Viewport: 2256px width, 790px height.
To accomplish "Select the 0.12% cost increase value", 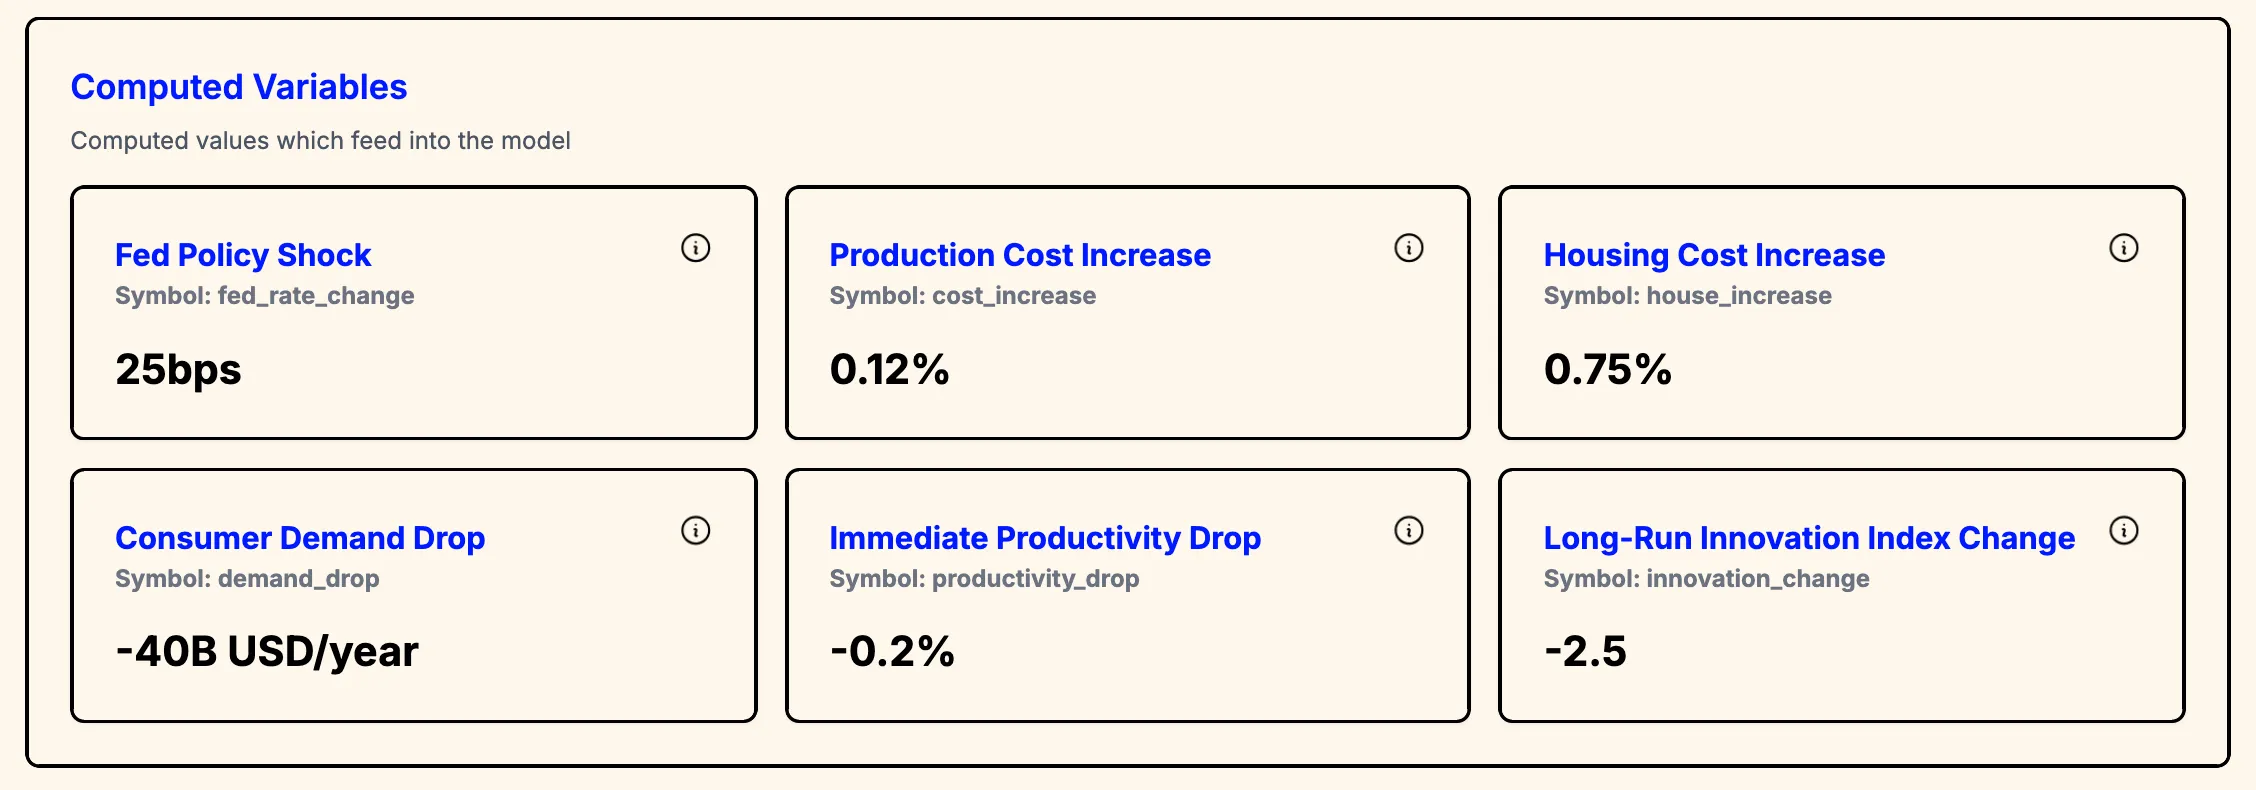I will pyautogui.click(x=889, y=369).
